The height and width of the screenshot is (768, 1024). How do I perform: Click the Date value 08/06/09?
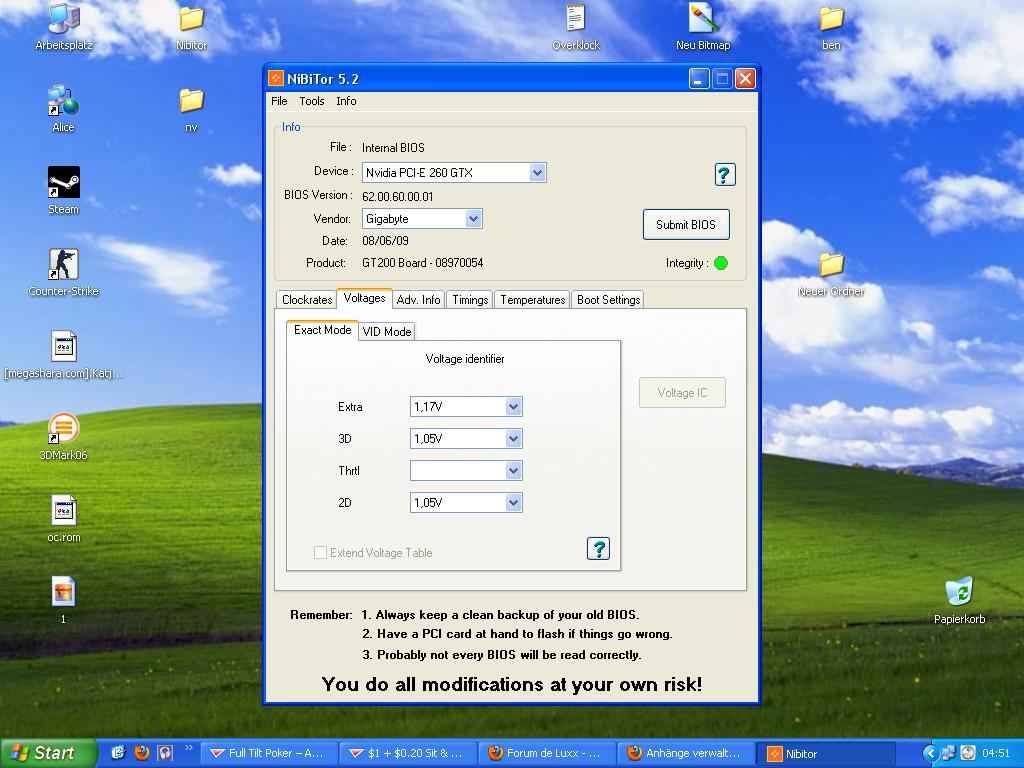click(x=385, y=240)
